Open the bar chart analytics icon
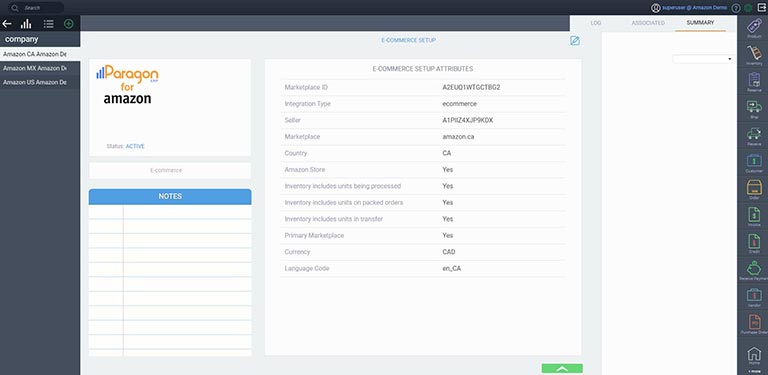This screenshot has height=375, width=768. [26, 23]
